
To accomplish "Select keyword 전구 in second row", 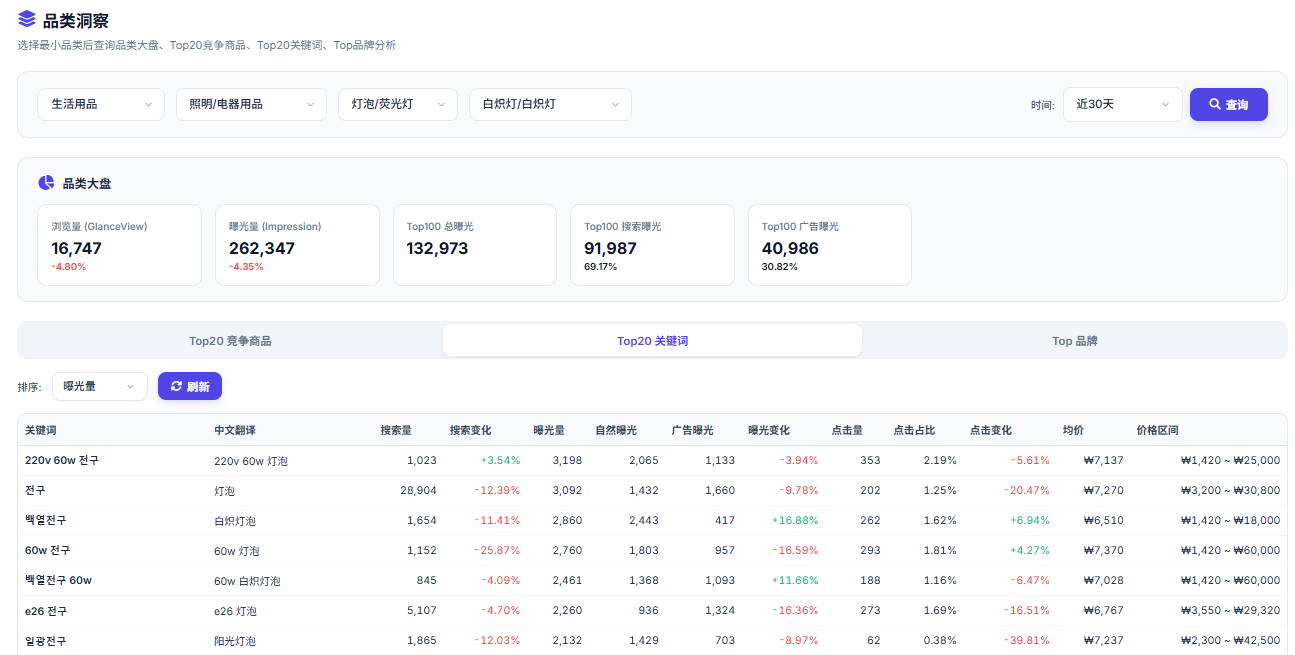I will 35,490.
